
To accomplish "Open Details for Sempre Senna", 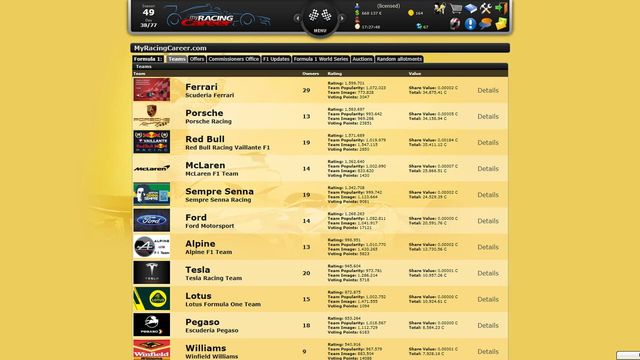I will (x=488, y=195).
